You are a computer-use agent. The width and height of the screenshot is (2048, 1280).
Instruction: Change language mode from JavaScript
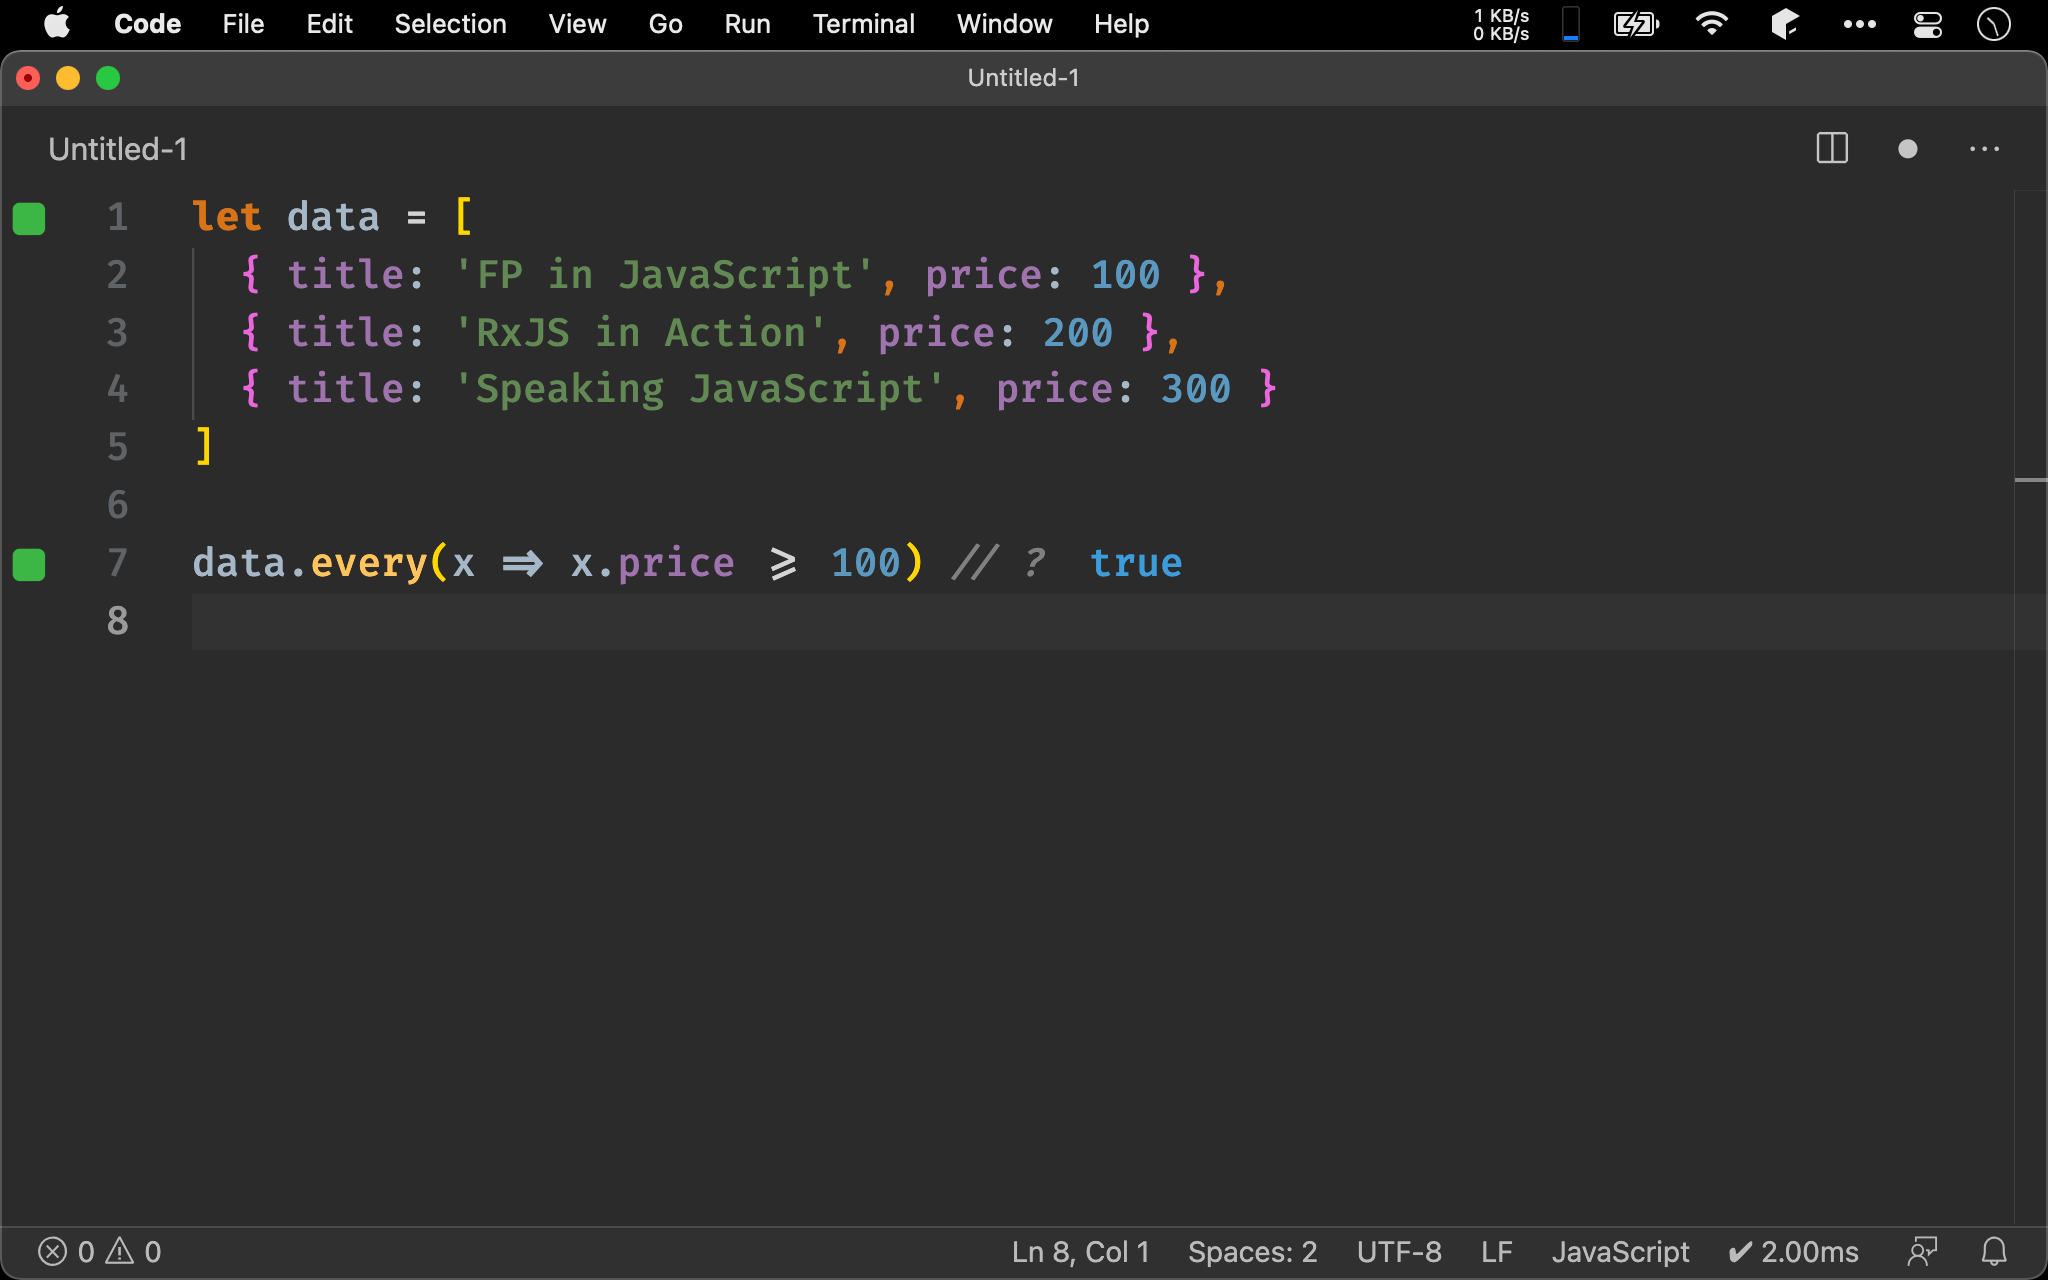click(x=1620, y=1251)
